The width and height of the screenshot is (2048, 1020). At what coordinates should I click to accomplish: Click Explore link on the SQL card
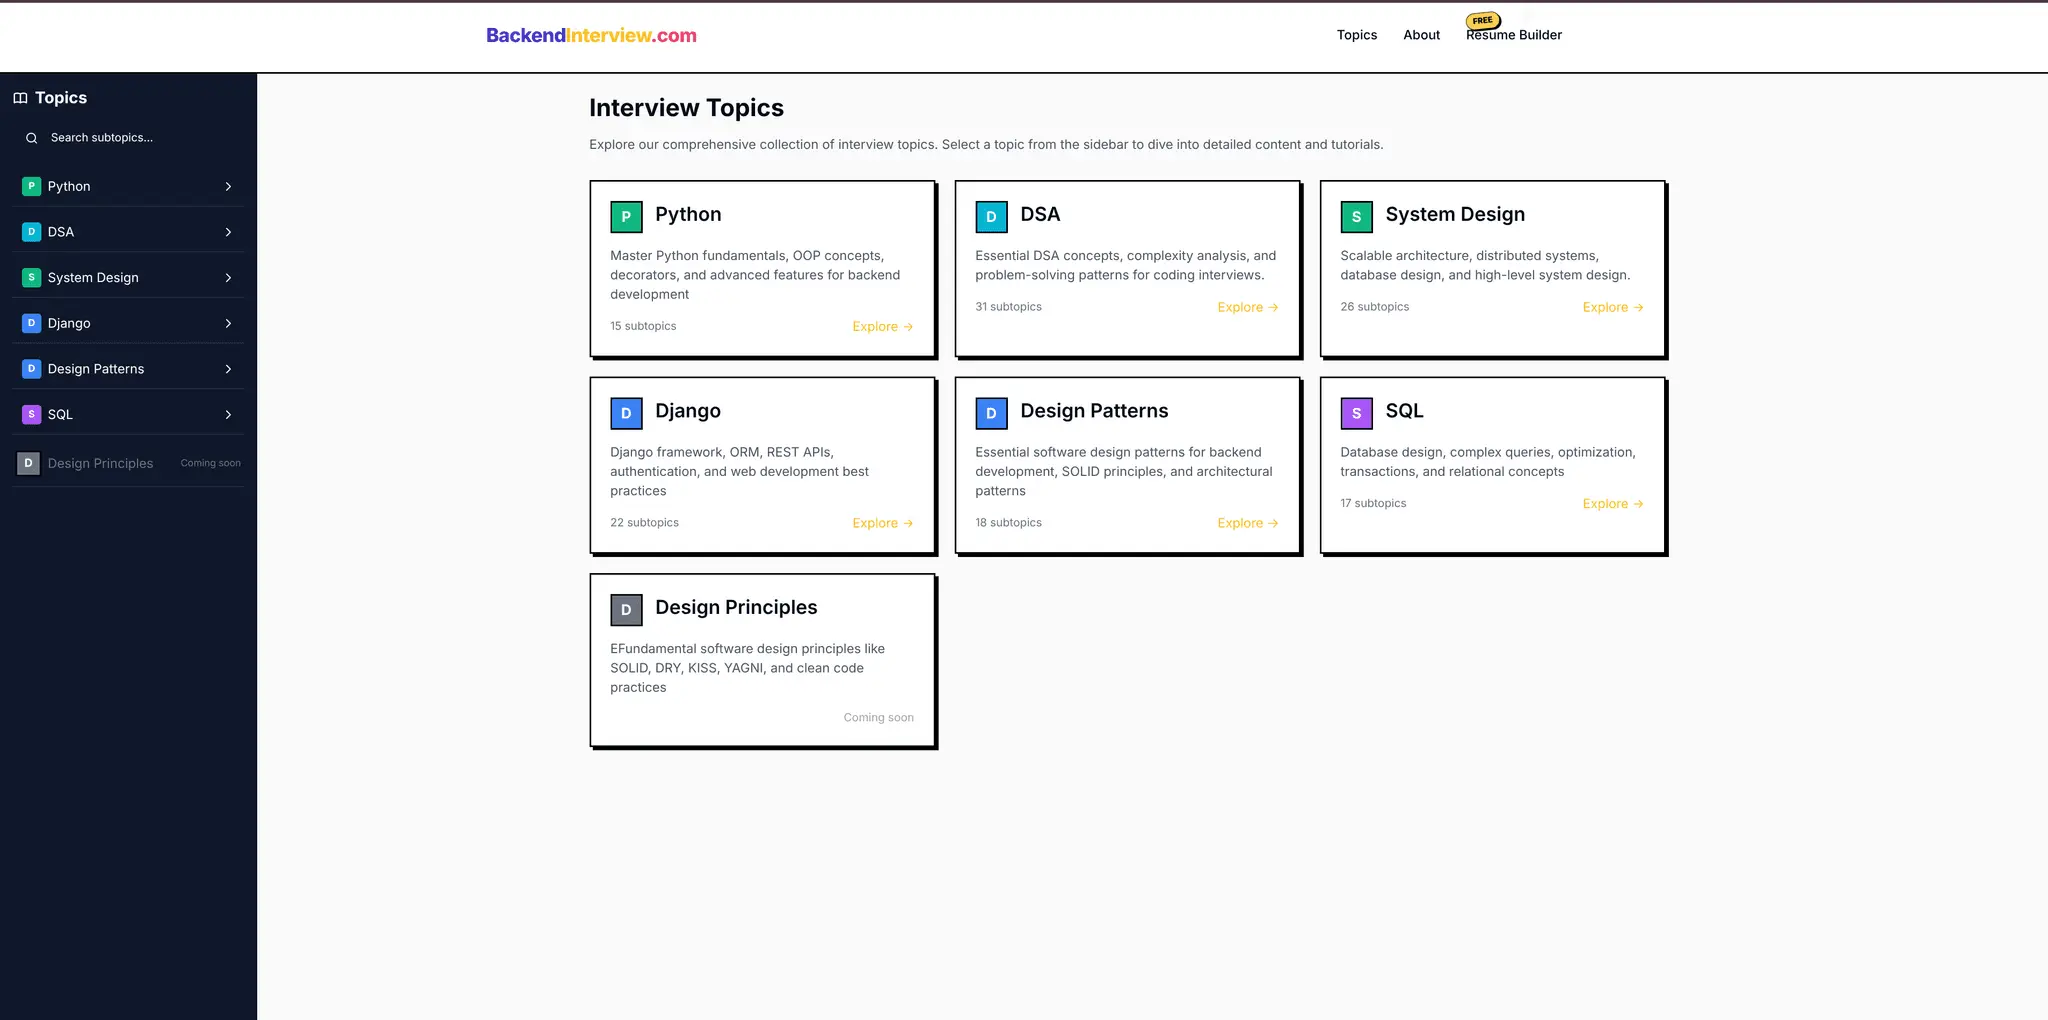pos(1613,504)
